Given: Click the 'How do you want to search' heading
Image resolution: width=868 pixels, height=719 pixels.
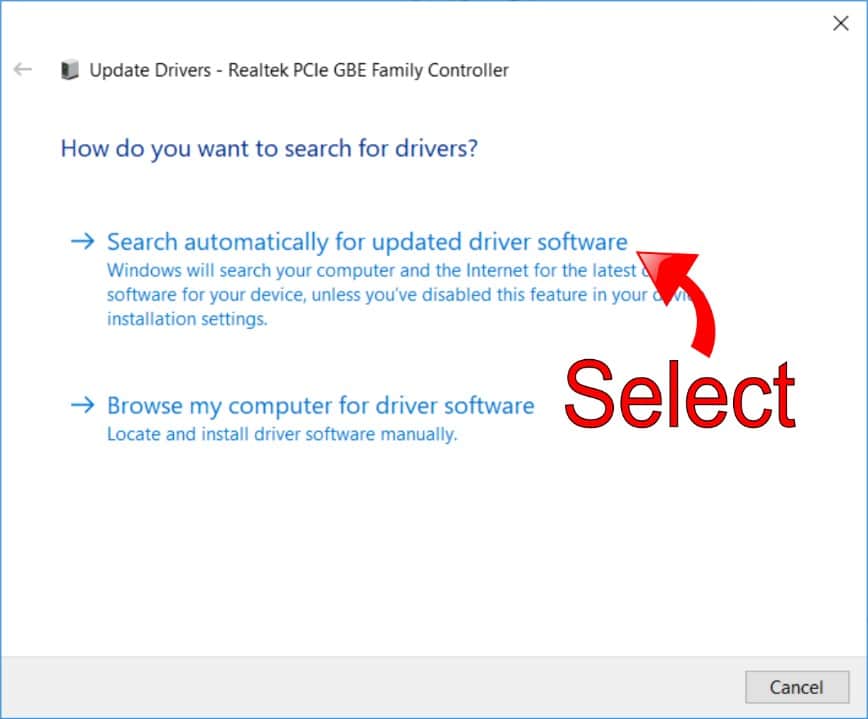Looking at the screenshot, I should (x=269, y=149).
